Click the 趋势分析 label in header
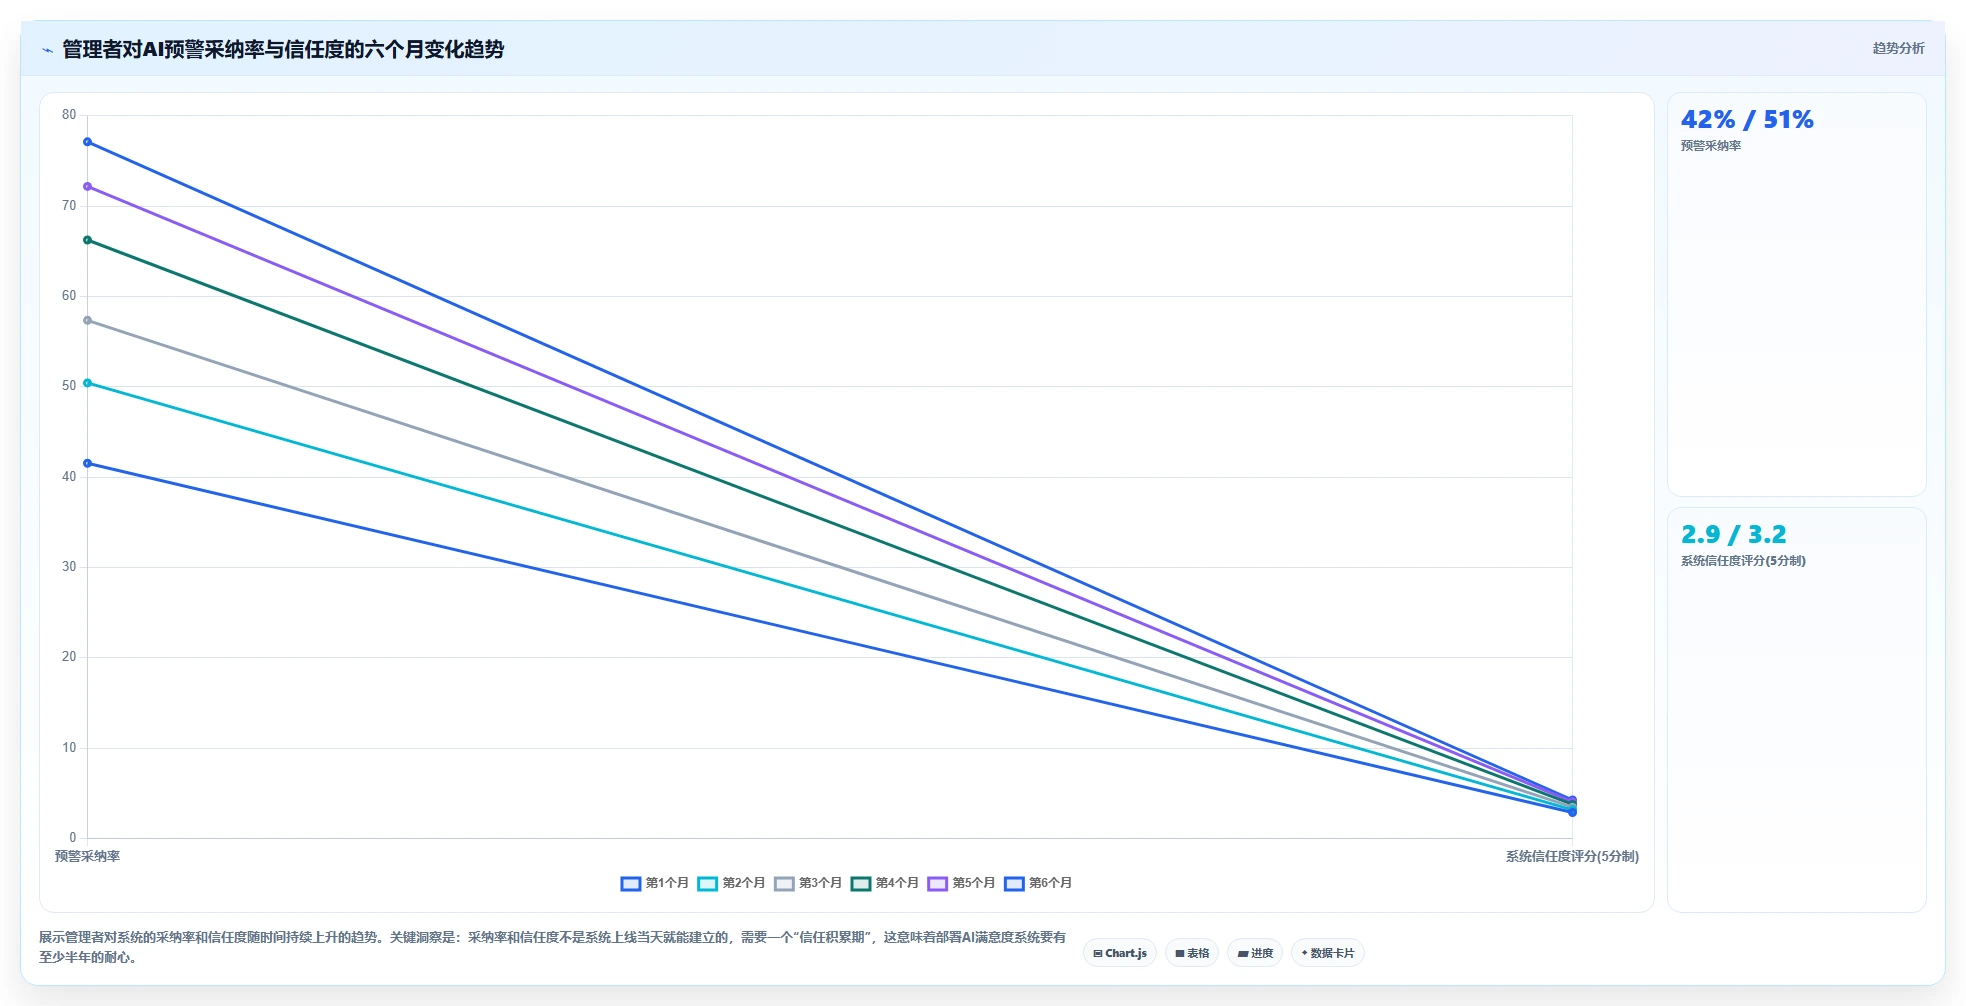Image resolution: width=1966 pixels, height=1006 pixels. 1898,48
